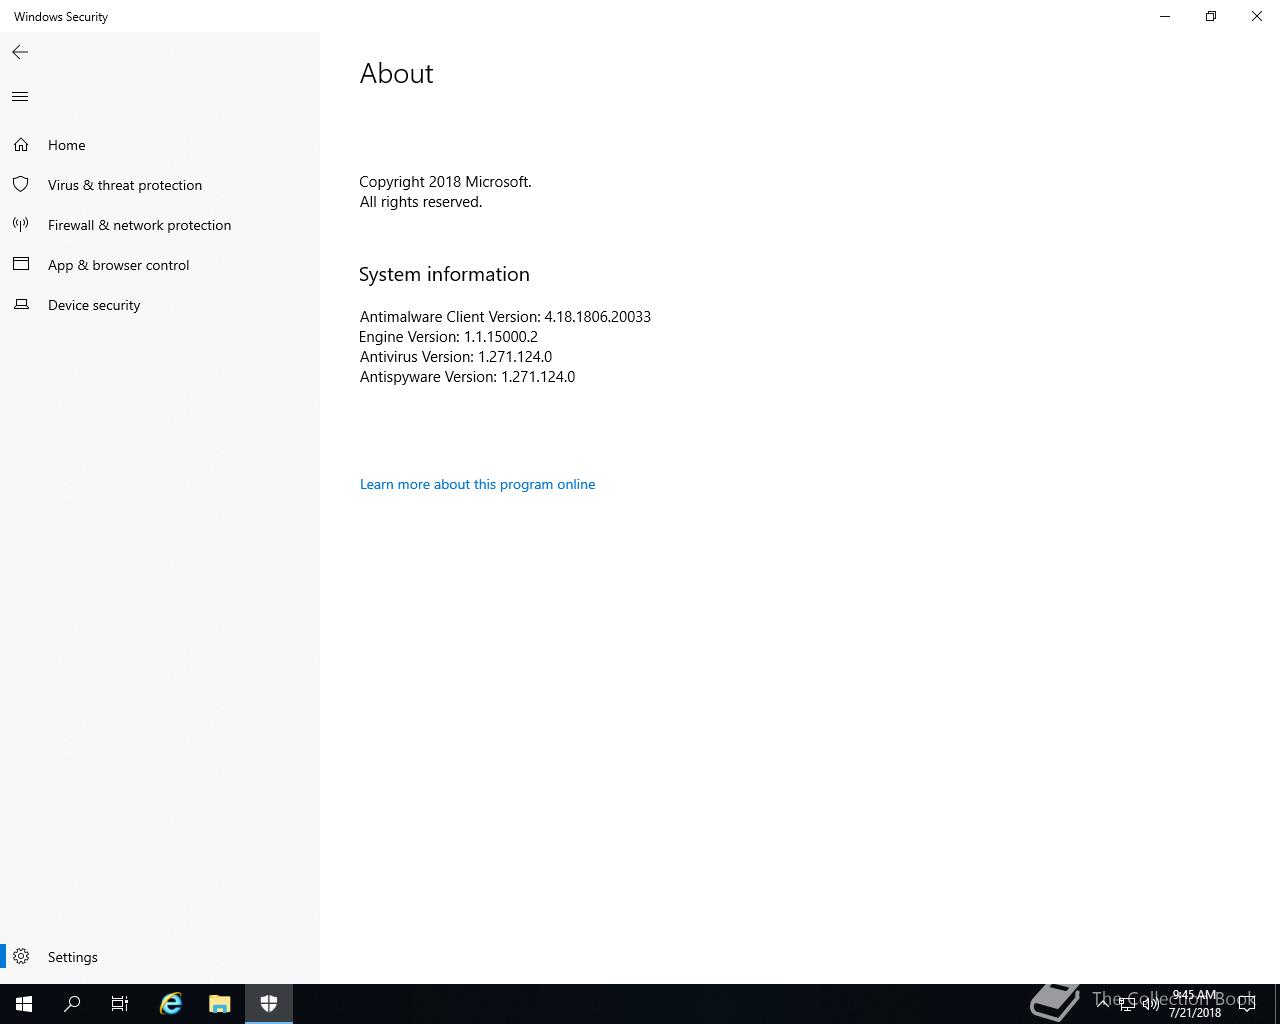The height and width of the screenshot is (1024, 1280).
Task: Select the Antivirus Version 1.271.124.0 line
Action: tap(456, 357)
